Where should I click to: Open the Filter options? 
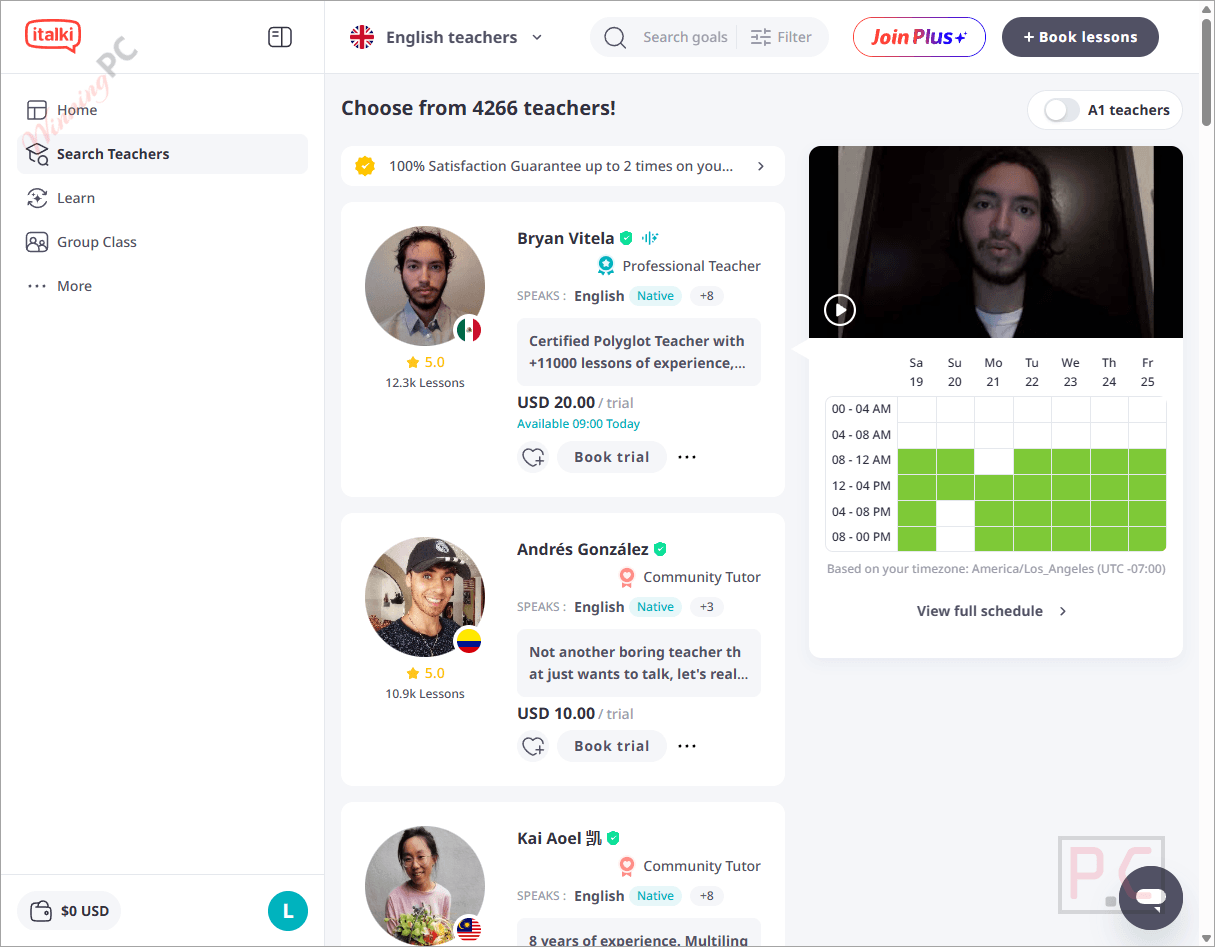(781, 37)
